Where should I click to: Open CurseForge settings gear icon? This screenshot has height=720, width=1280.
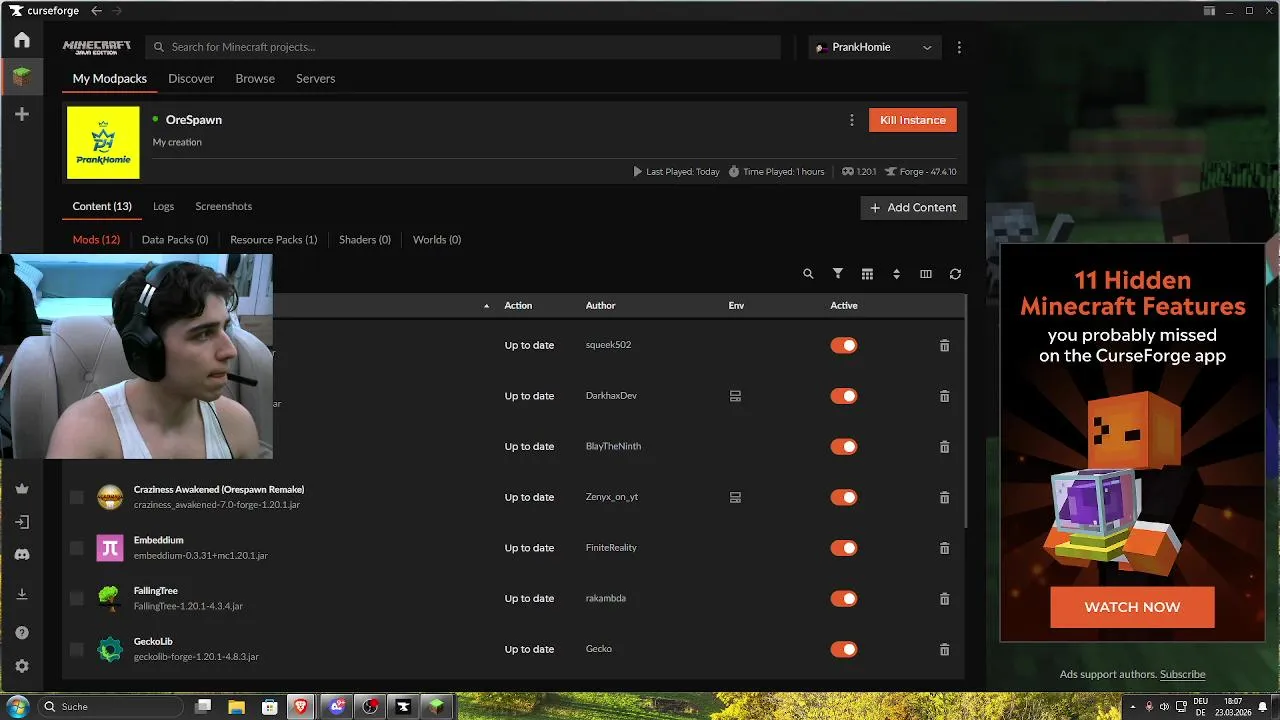pyautogui.click(x=22, y=666)
